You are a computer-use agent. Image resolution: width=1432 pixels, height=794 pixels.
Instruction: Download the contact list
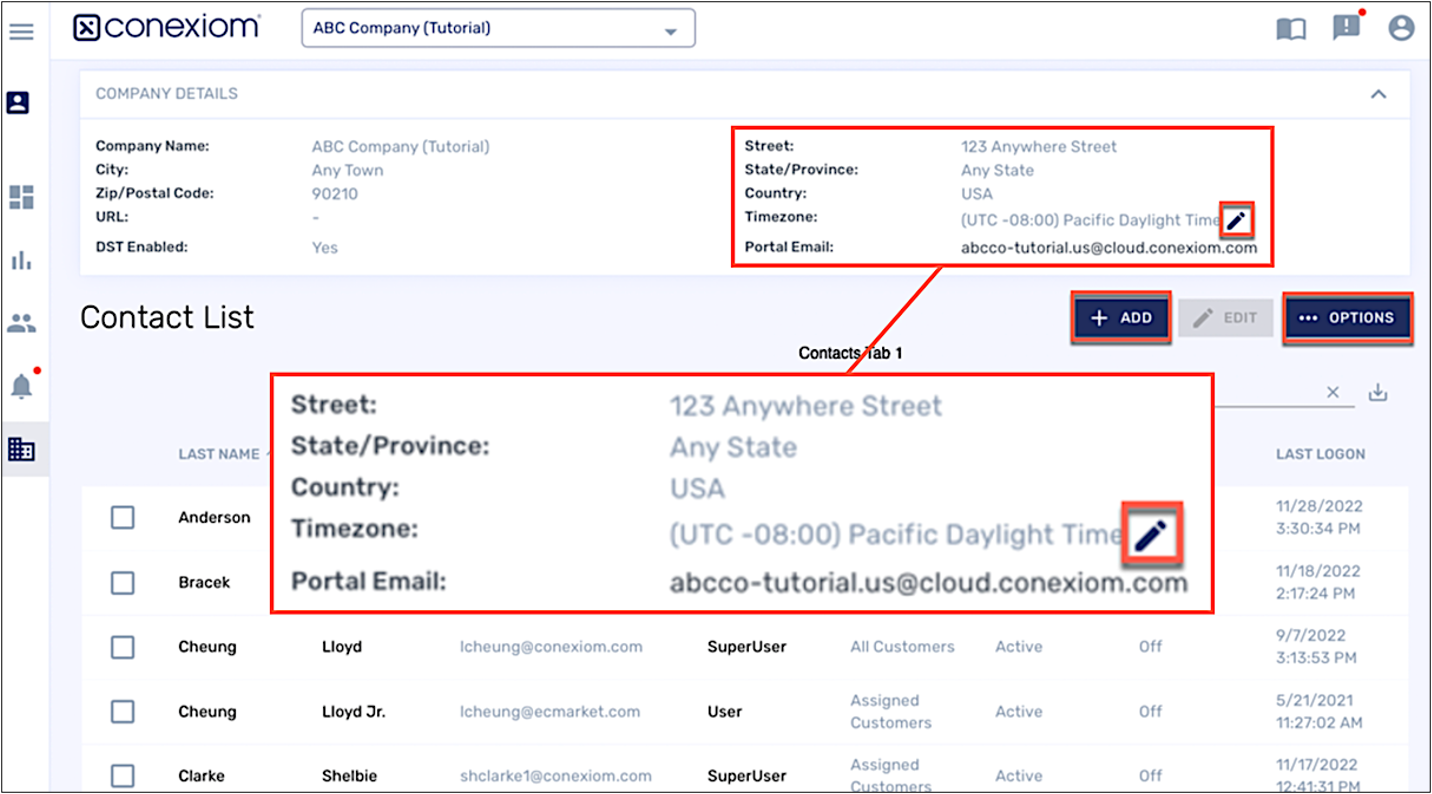coord(1378,393)
